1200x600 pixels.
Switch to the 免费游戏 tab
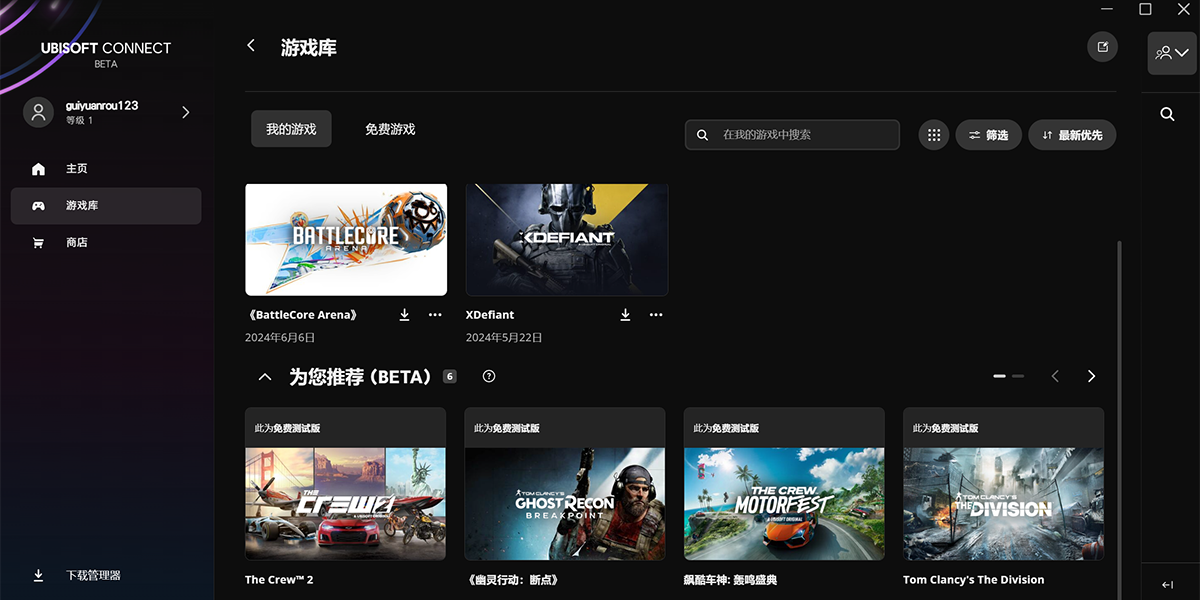(388, 128)
